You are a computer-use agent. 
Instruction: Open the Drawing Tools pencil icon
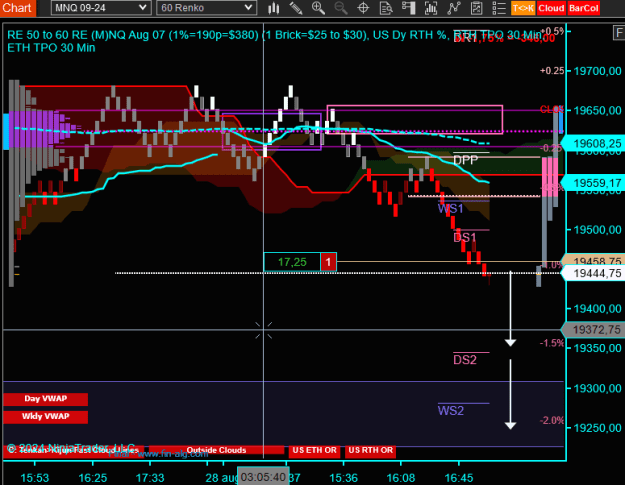(295, 8)
